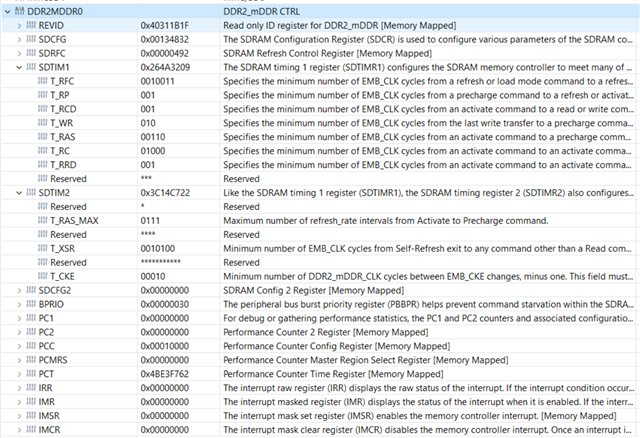
Task: Click the T_RCD bitfield icon
Action: (42, 109)
